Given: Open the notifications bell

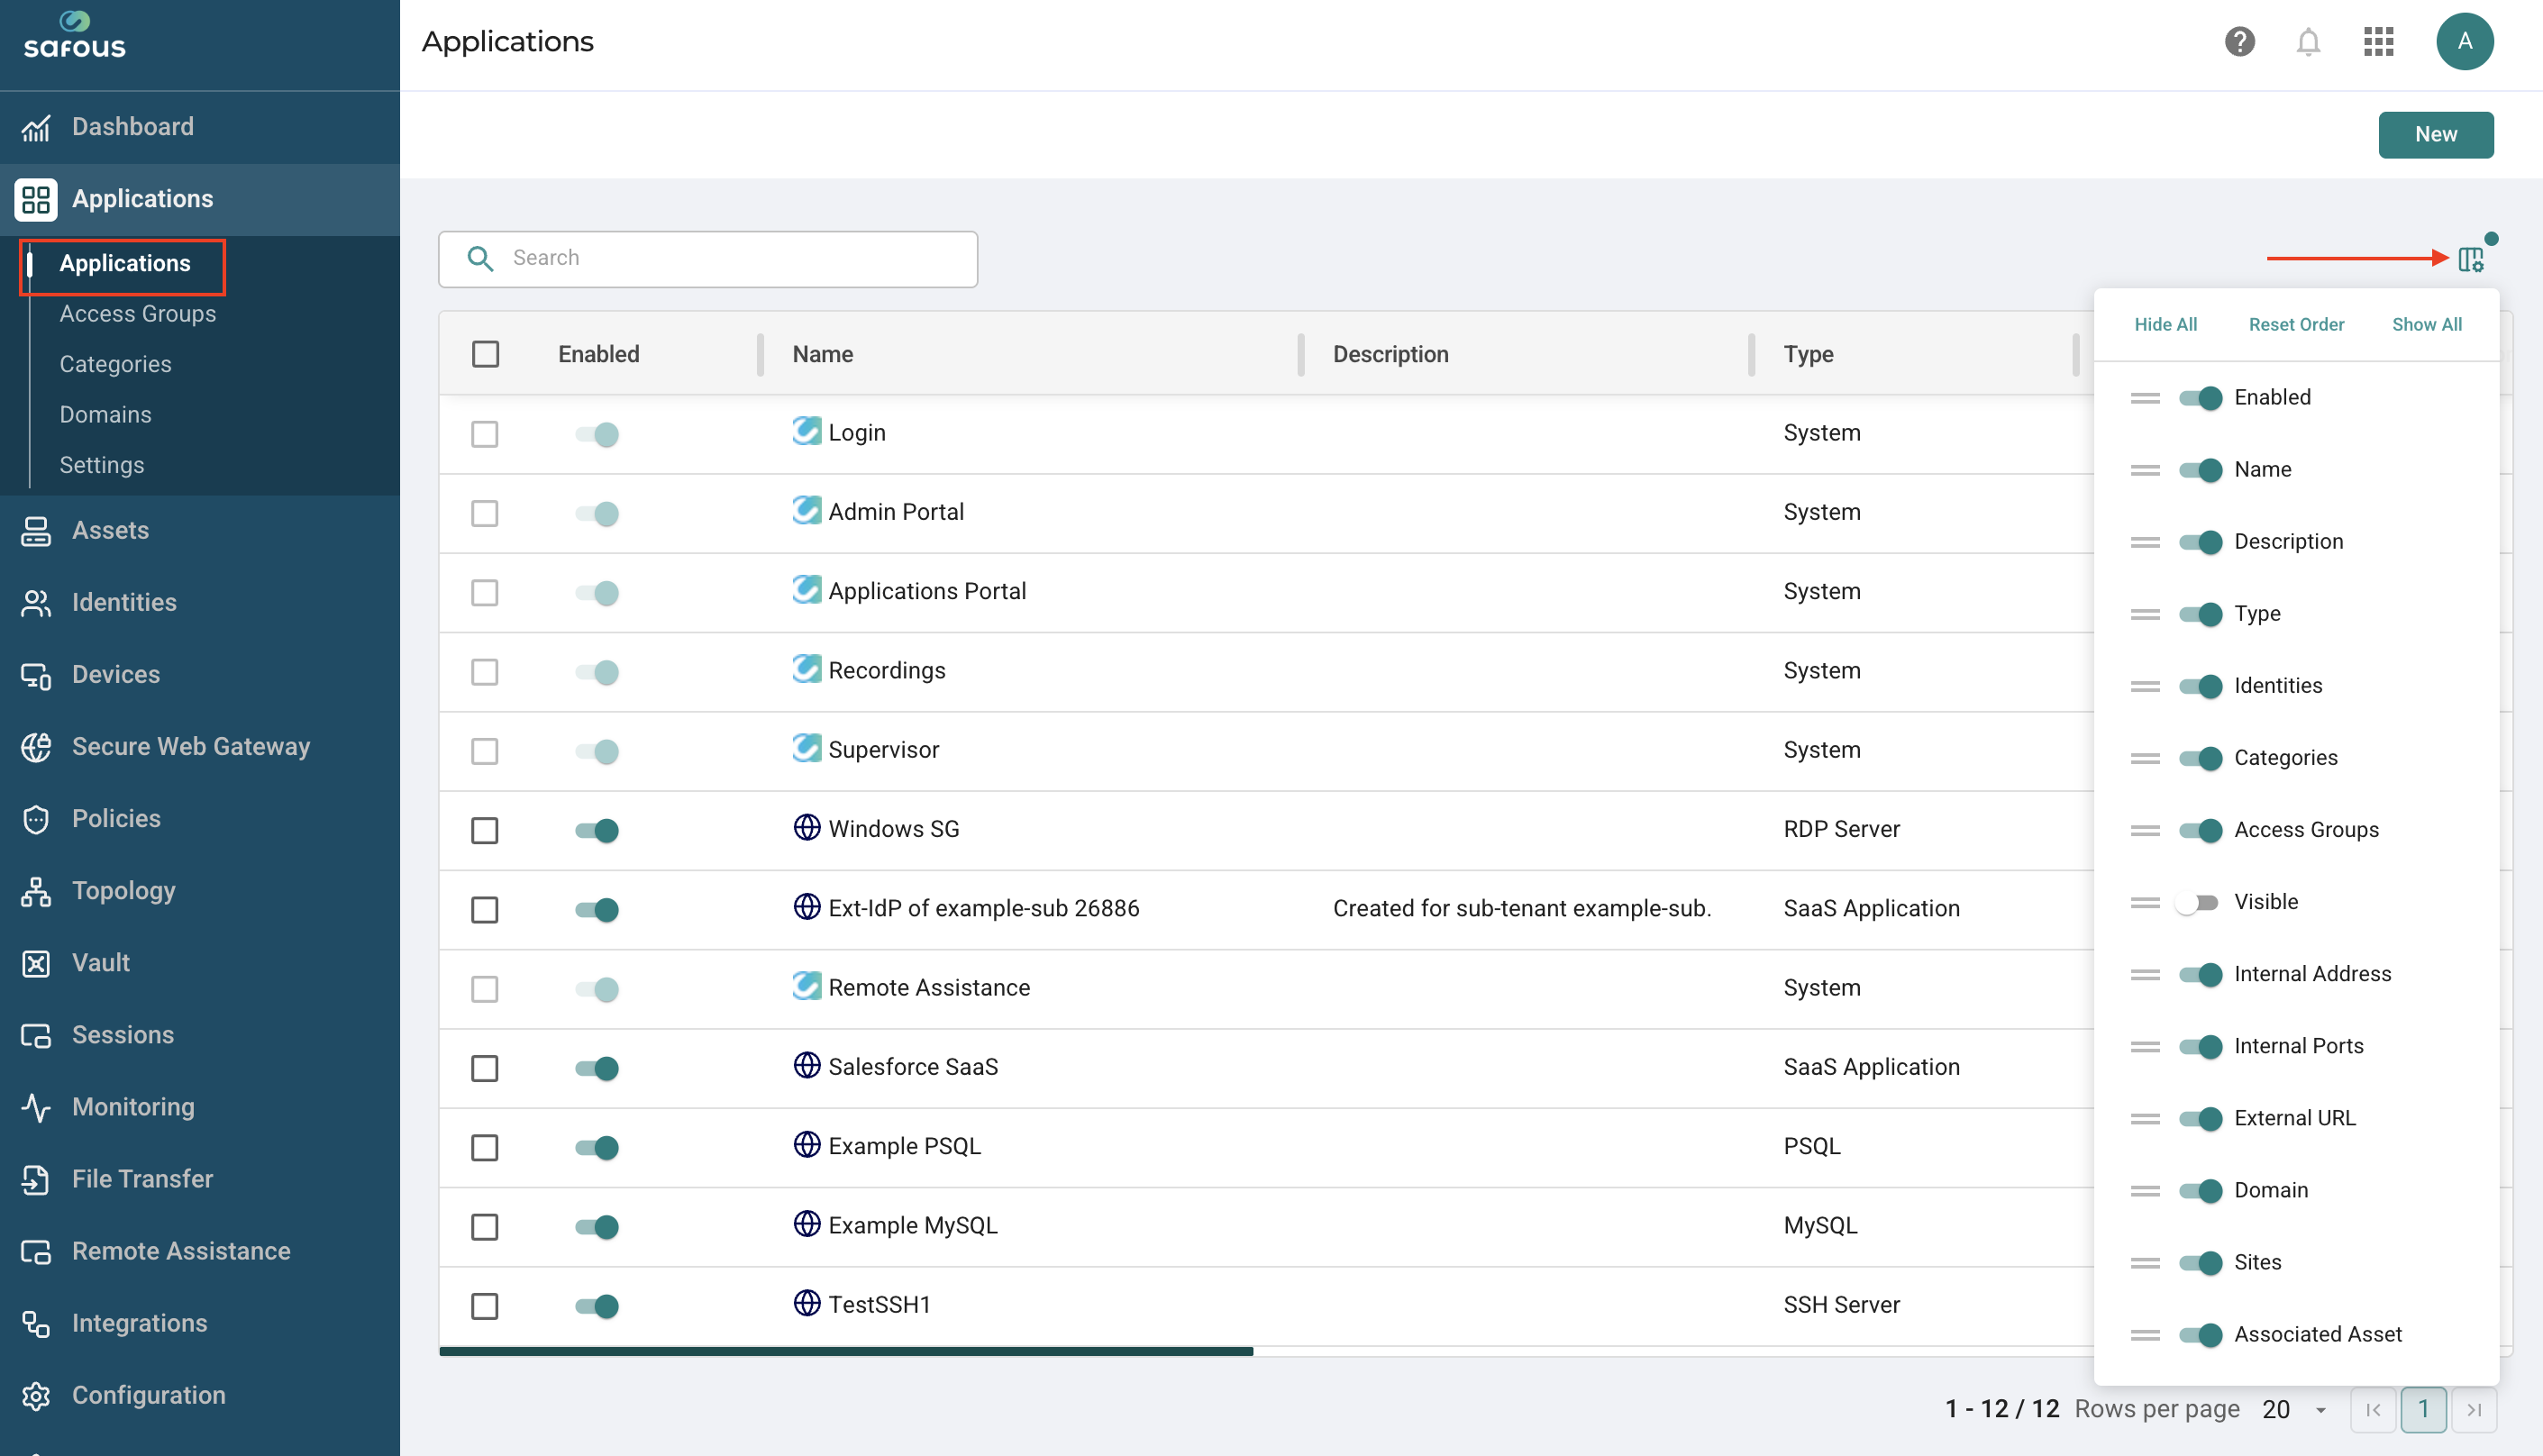Looking at the screenshot, I should tap(2308, 42).
